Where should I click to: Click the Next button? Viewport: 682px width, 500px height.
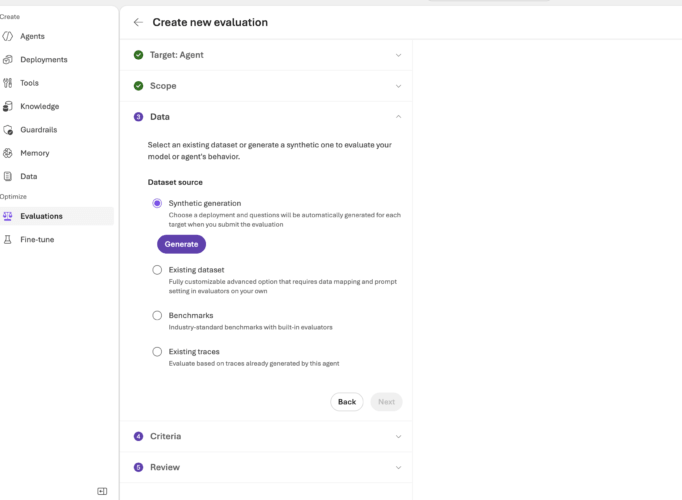tap(386, 402)
